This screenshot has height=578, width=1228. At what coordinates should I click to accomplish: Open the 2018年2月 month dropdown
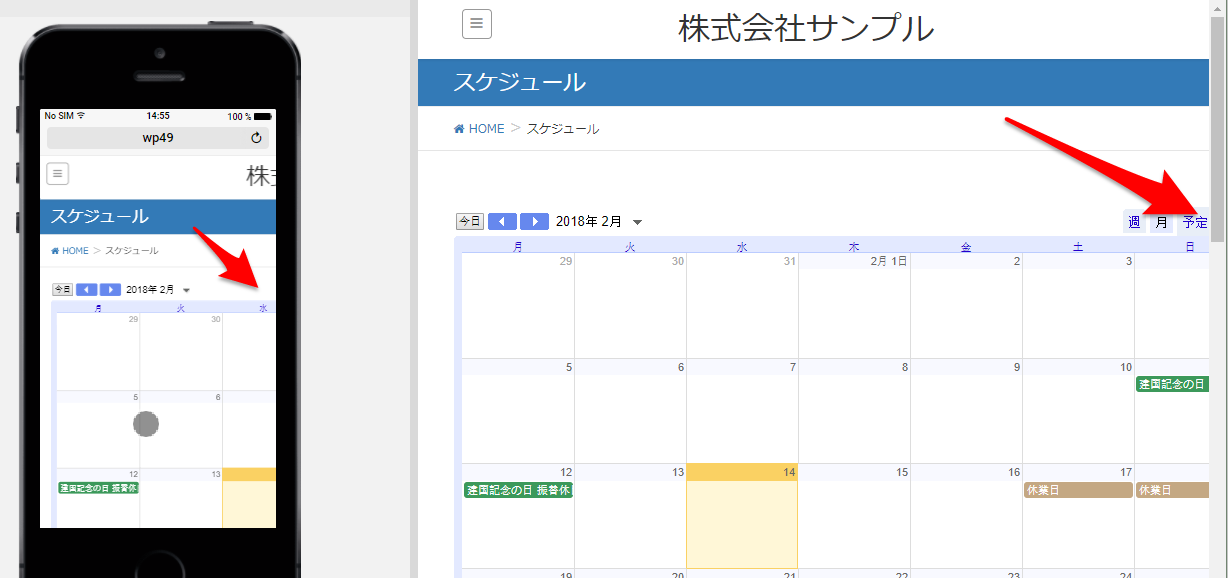click(638, 222)
